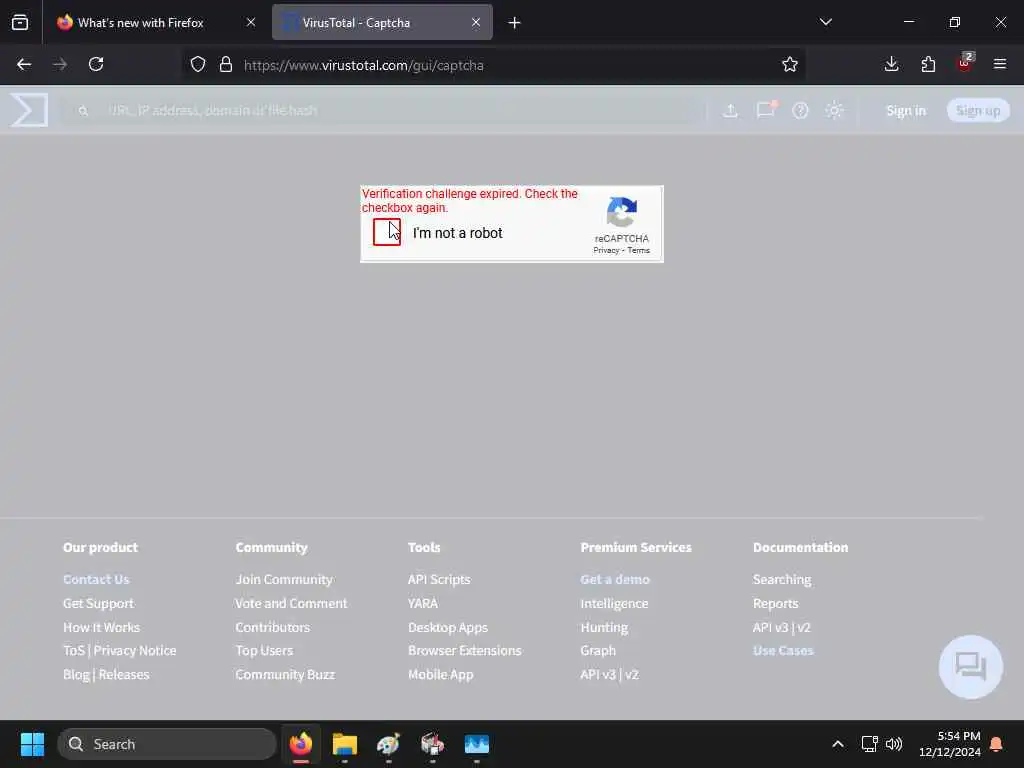Open the Hunting link
This screenshot has width=1024, height=768.
click(604, 628)
